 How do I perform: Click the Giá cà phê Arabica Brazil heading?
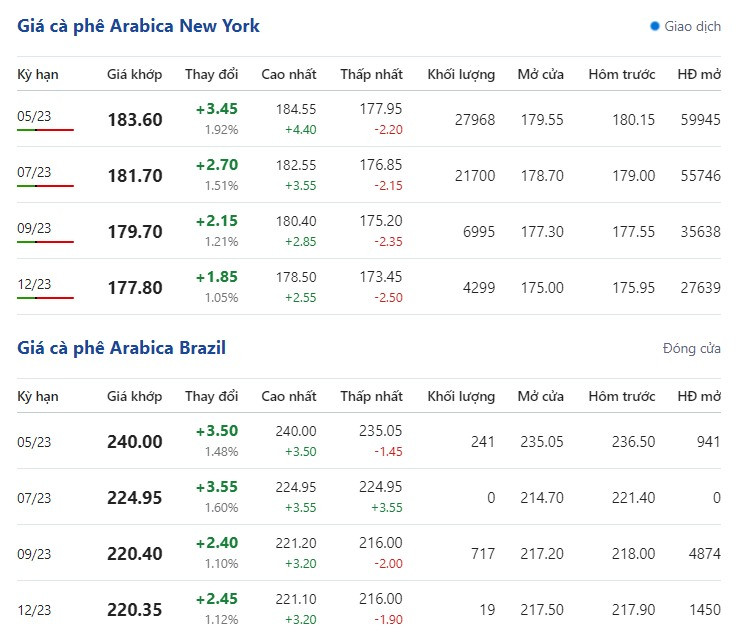point(121,348)
